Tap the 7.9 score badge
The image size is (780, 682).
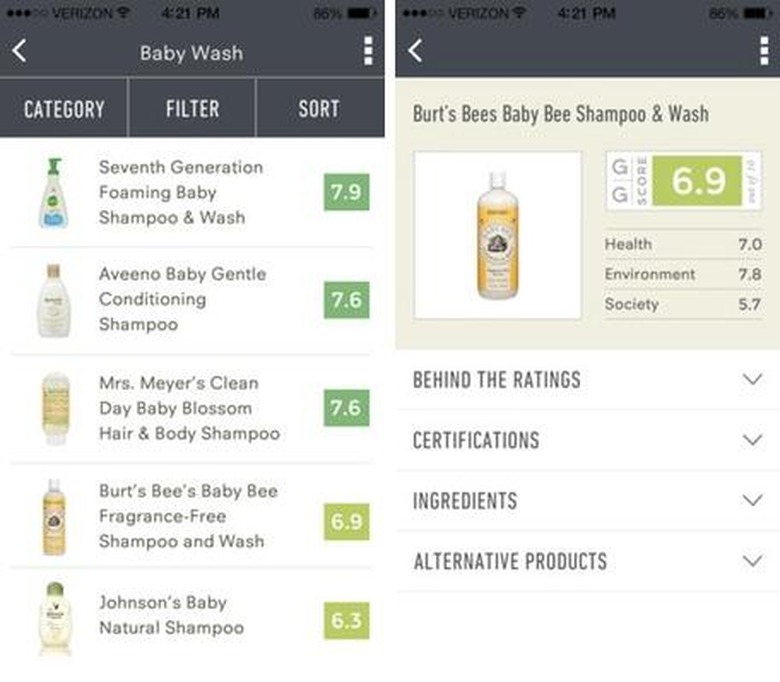[x=346, y=192]
